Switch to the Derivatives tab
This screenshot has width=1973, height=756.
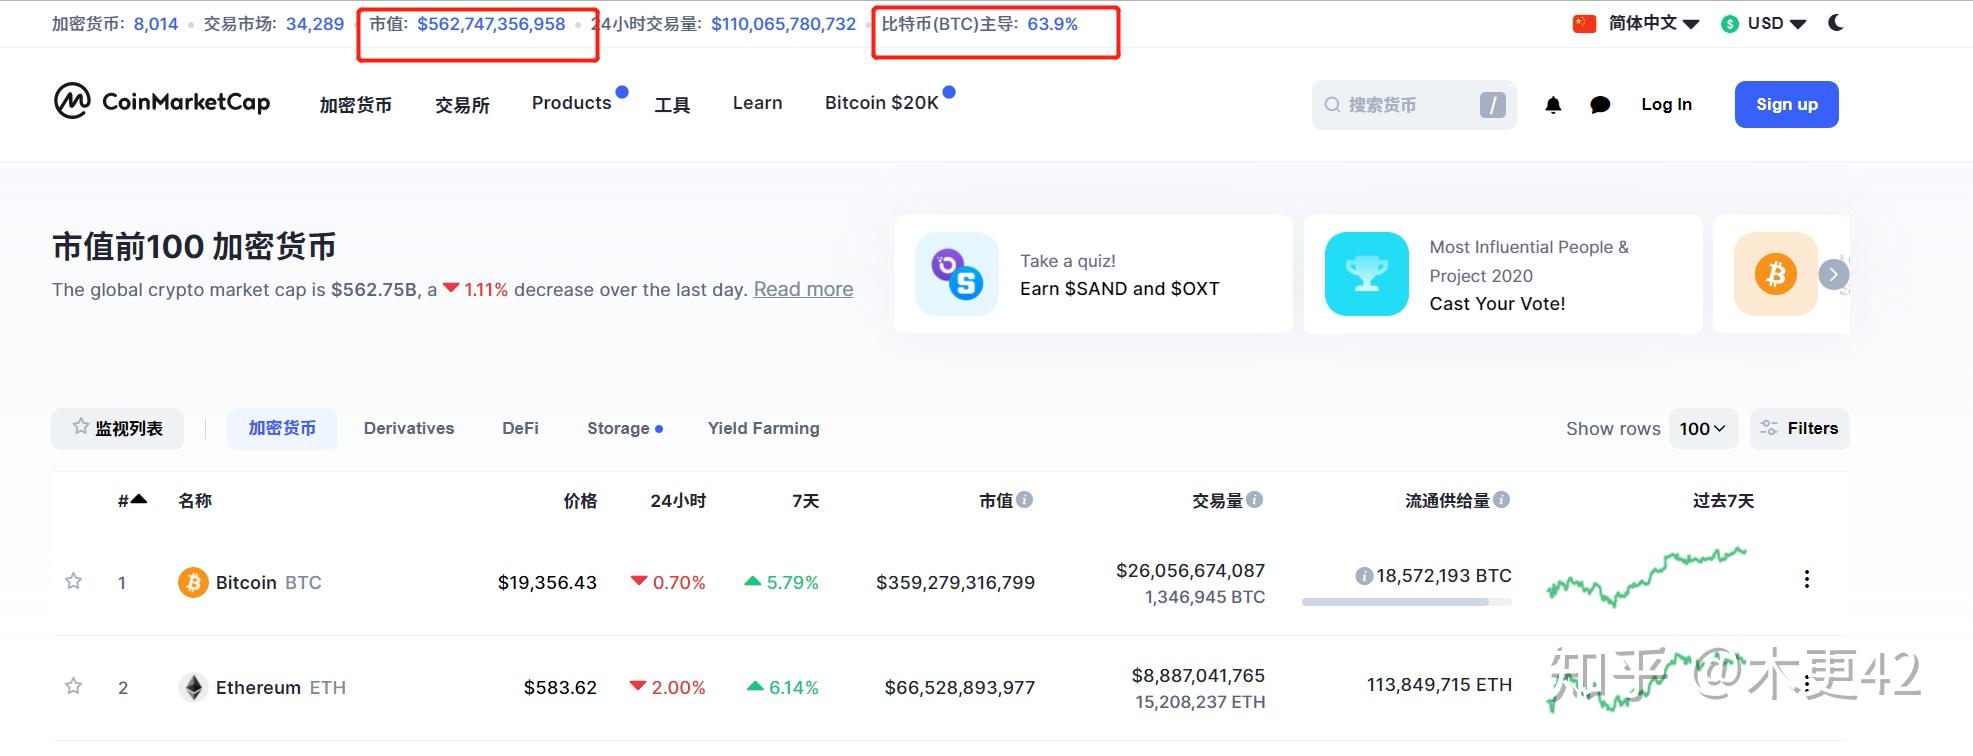click(x=409, y=428)
